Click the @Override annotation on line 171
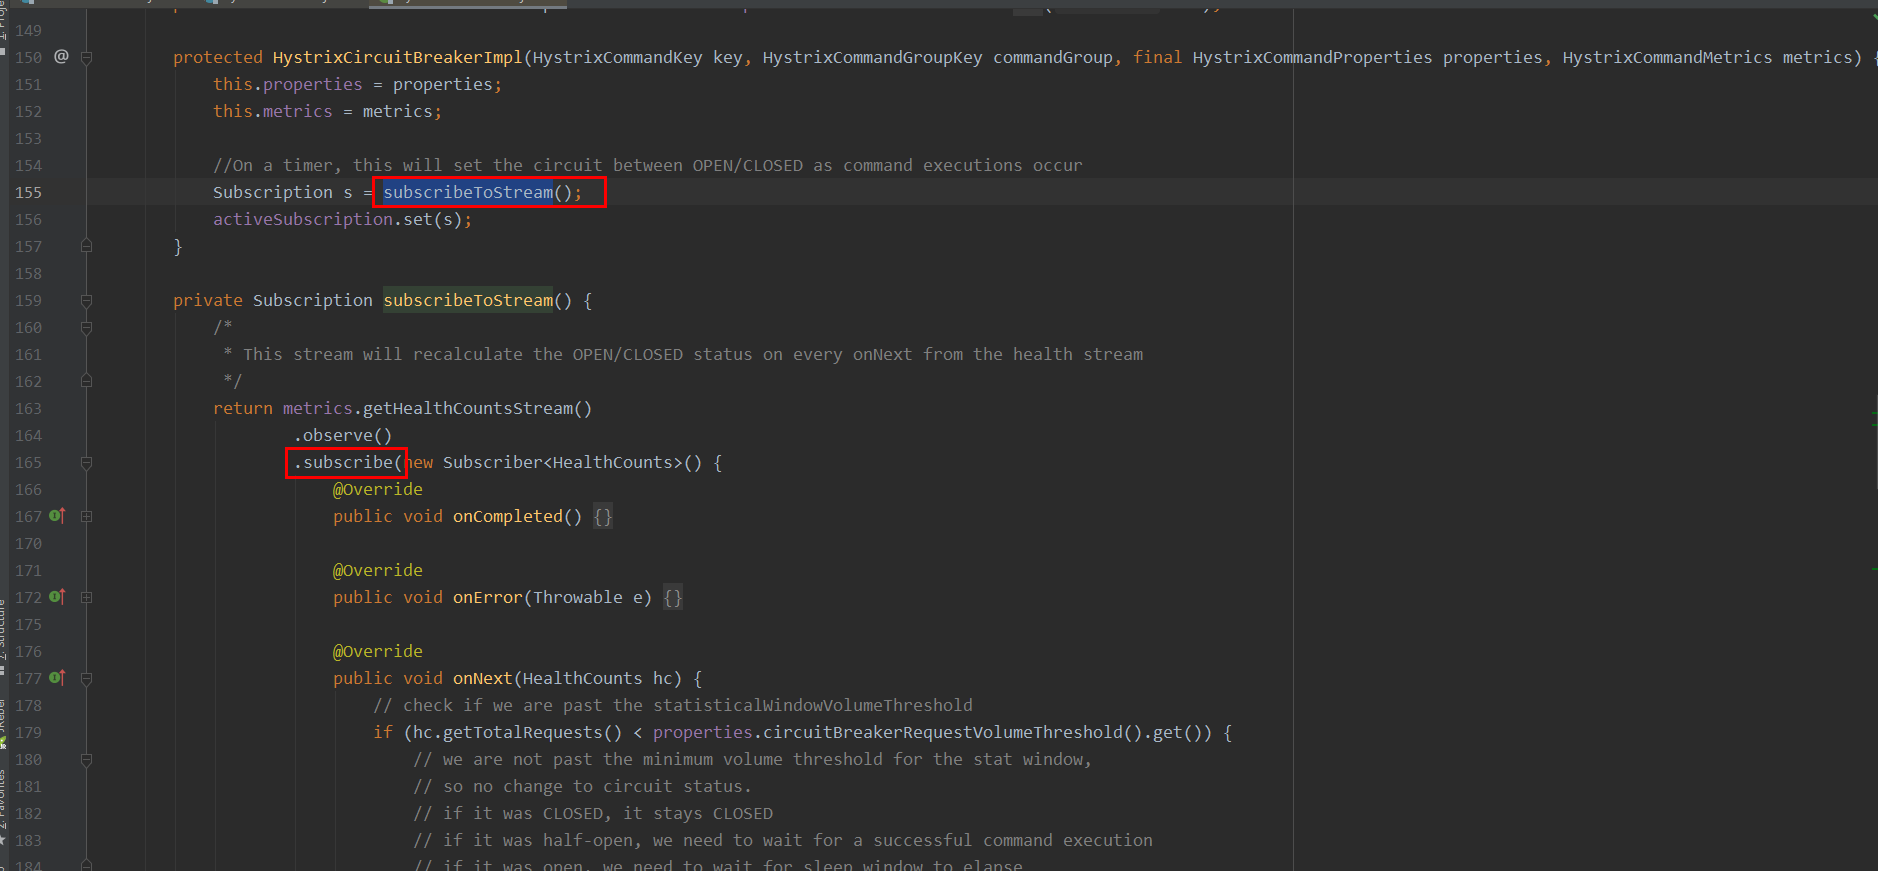Screen dimensions: 1878x871 377,570
